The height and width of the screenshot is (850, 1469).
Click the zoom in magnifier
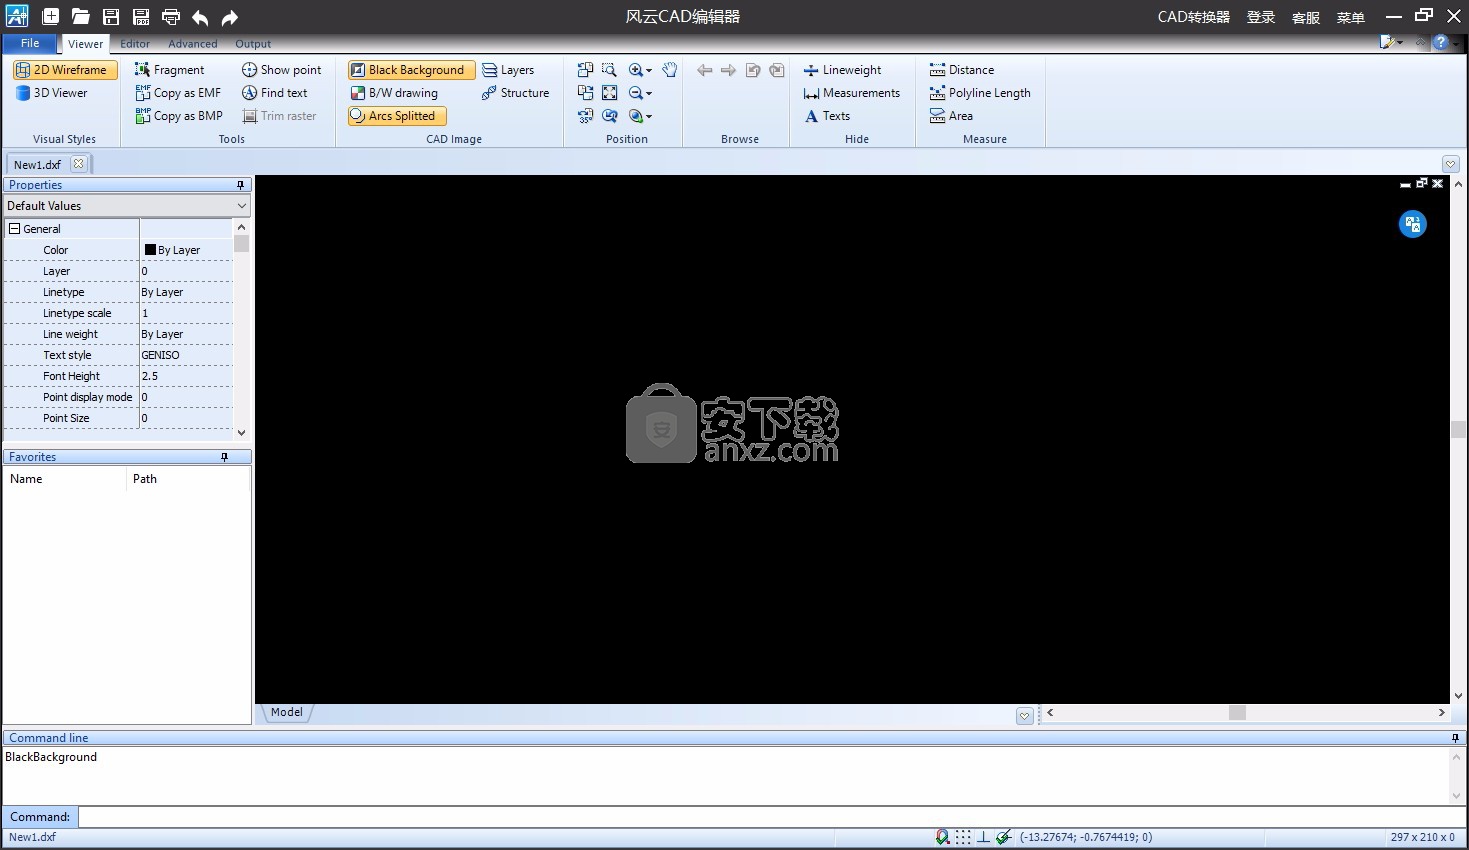point(635,70)
